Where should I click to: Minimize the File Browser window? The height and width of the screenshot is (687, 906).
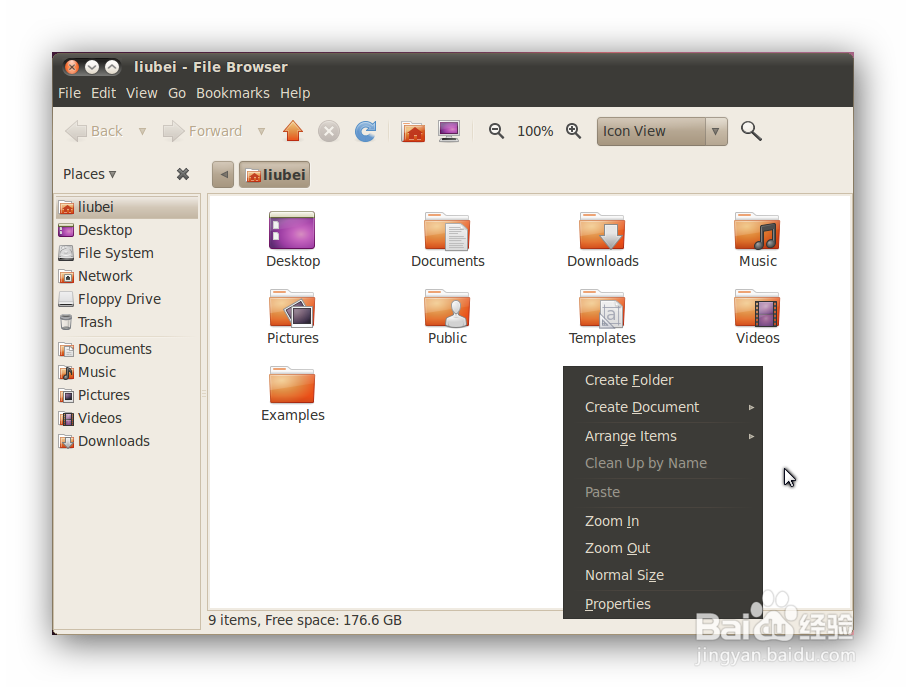92,67
